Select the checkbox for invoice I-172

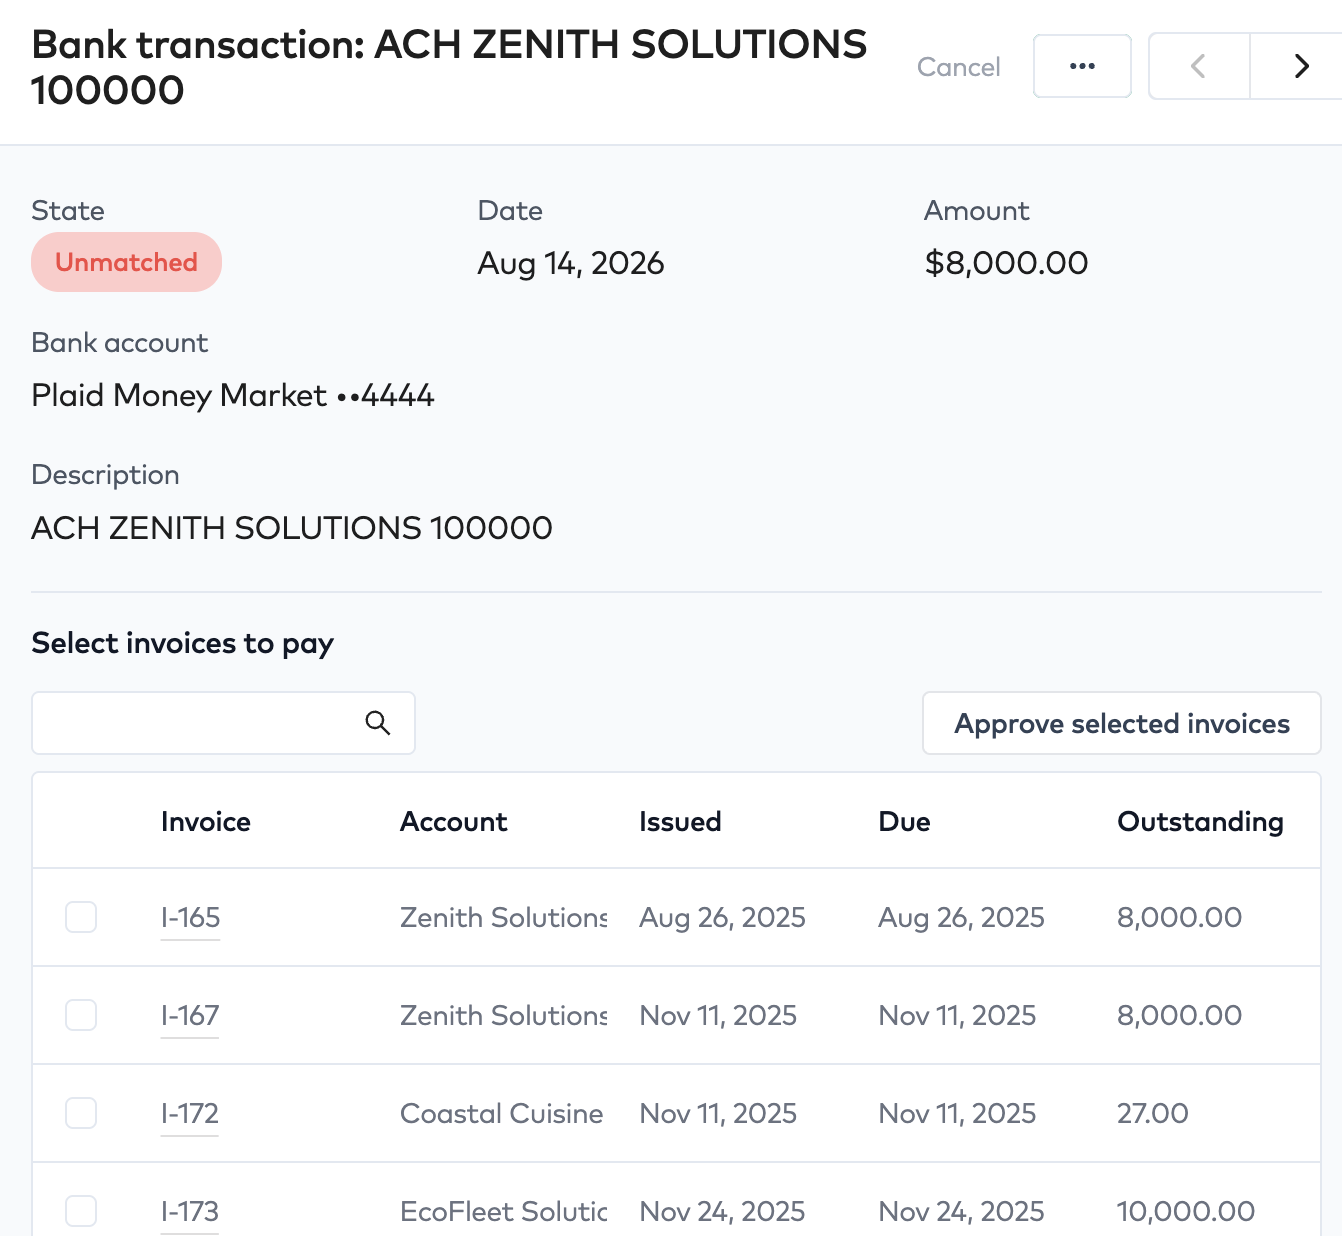click(81, 1113)
